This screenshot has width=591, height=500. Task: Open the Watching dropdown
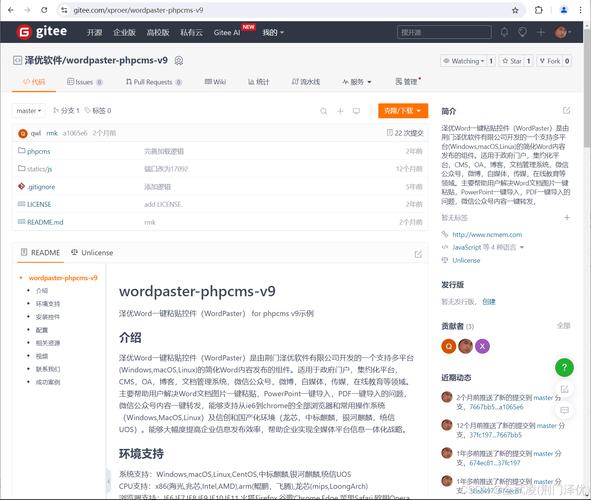464,61
